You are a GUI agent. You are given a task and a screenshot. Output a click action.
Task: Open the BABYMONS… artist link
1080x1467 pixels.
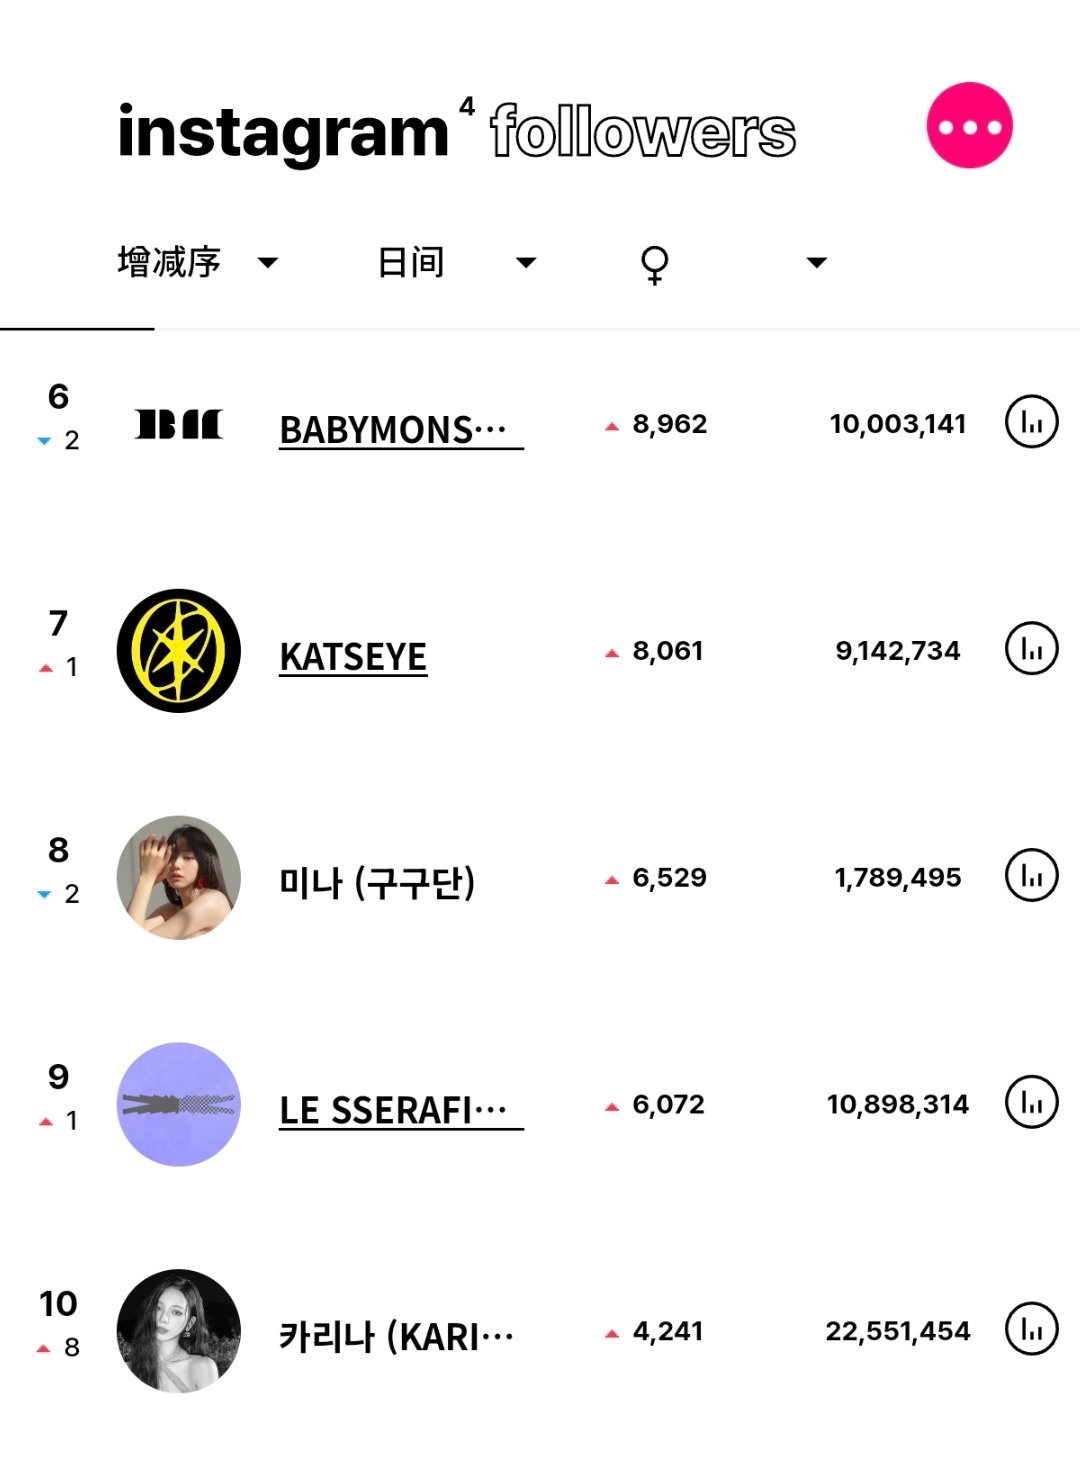(401, 430)
